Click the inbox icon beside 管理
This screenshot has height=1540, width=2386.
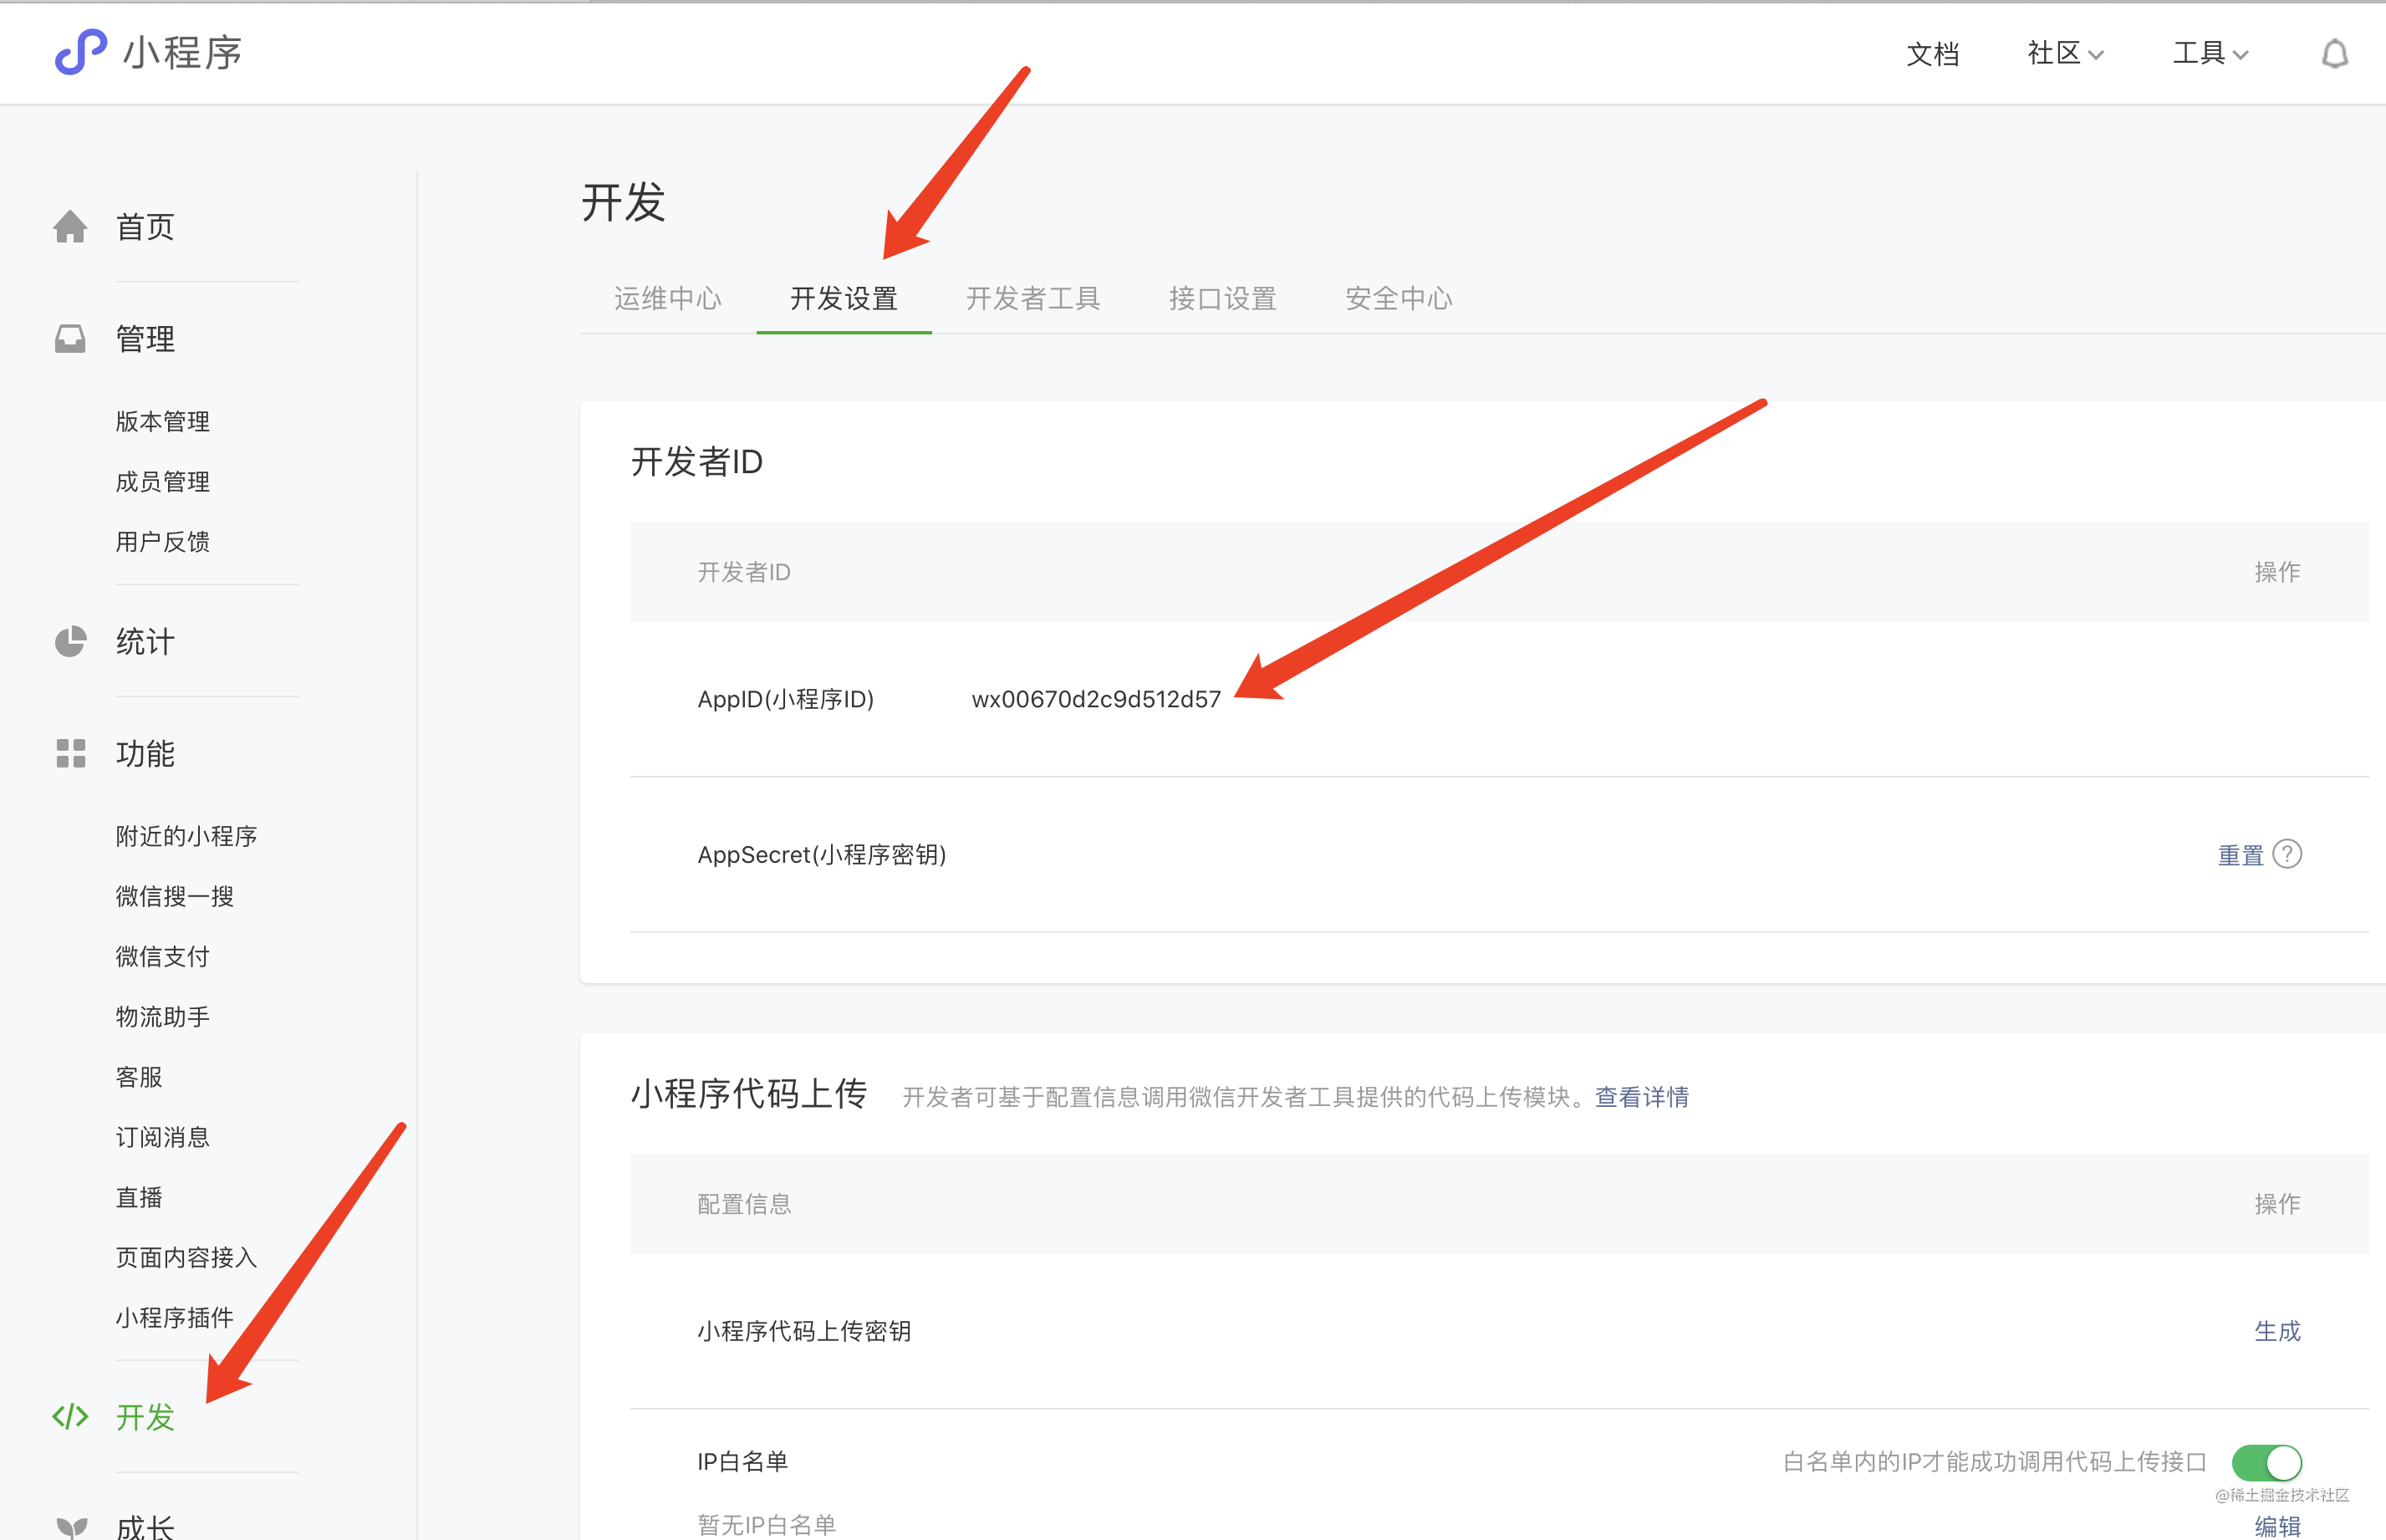point(70,338)
